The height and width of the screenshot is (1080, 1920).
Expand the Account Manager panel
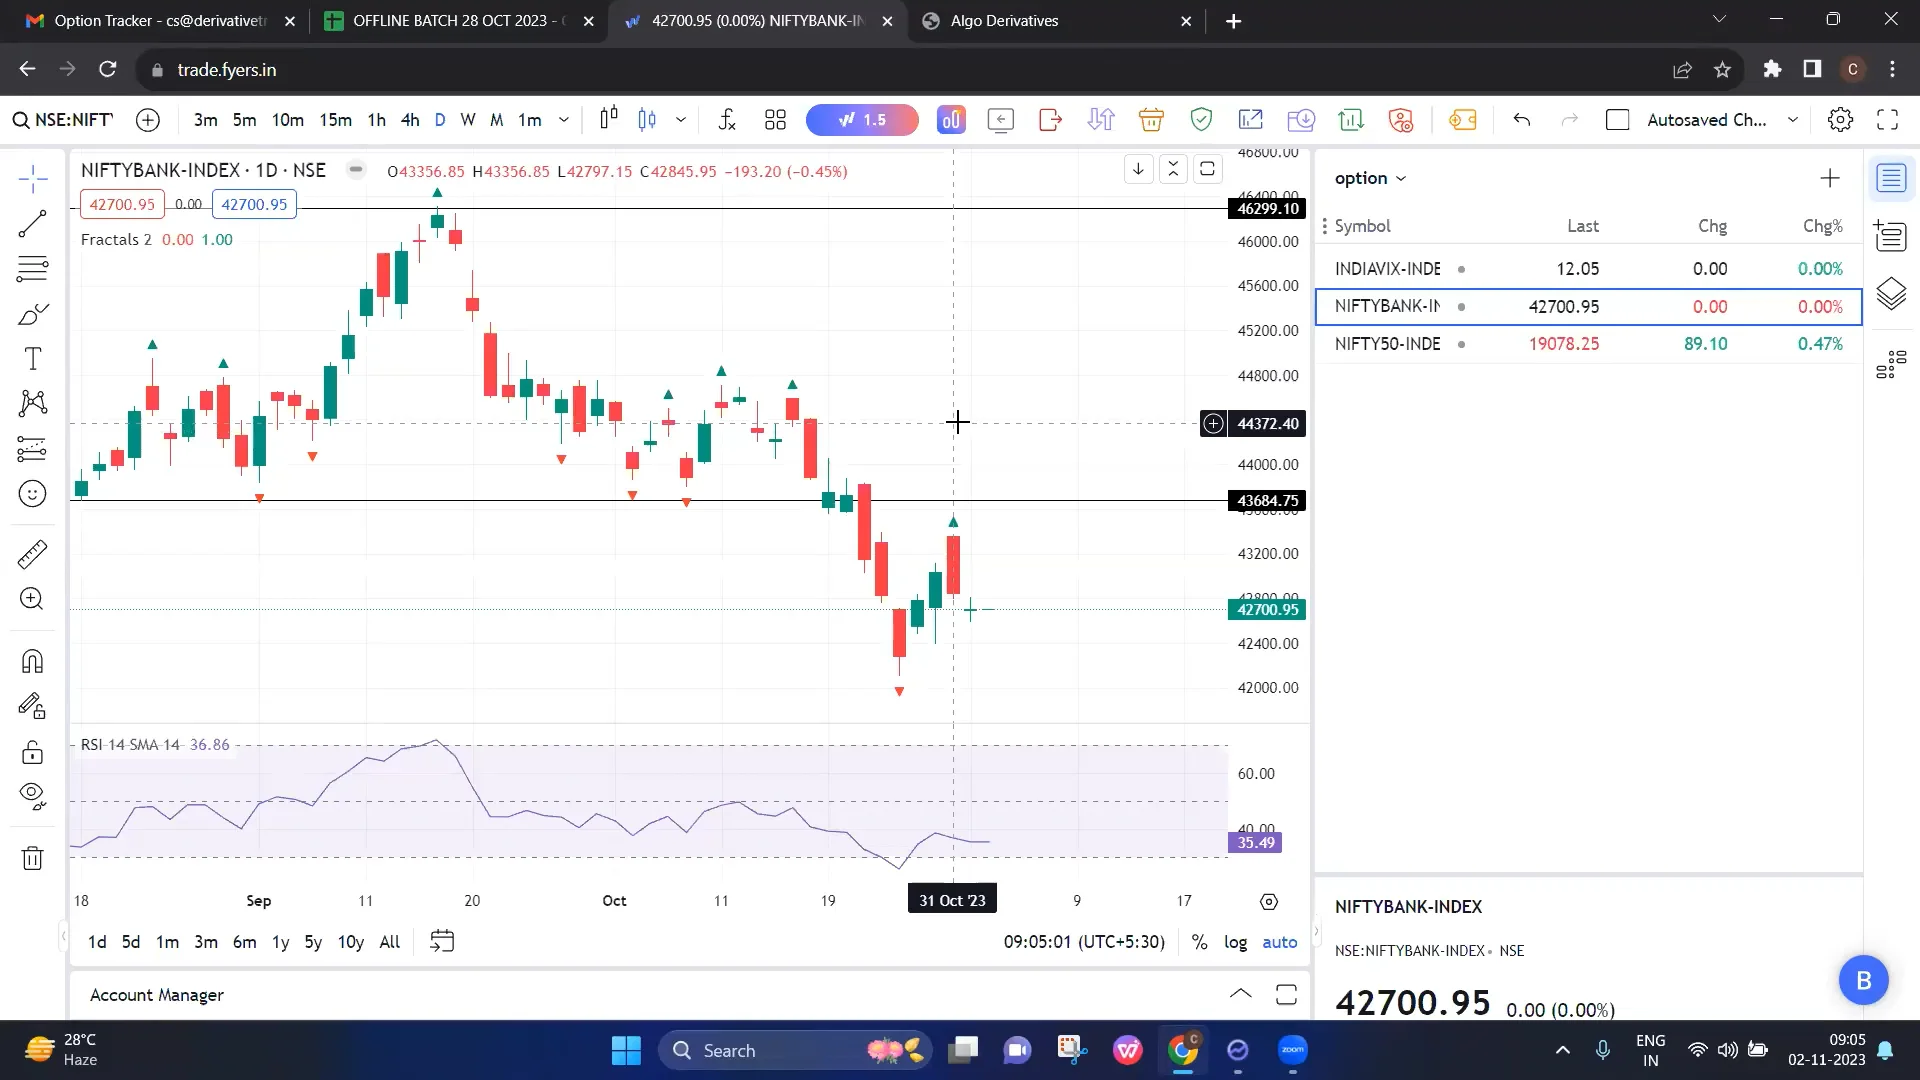coord(1240,994)
